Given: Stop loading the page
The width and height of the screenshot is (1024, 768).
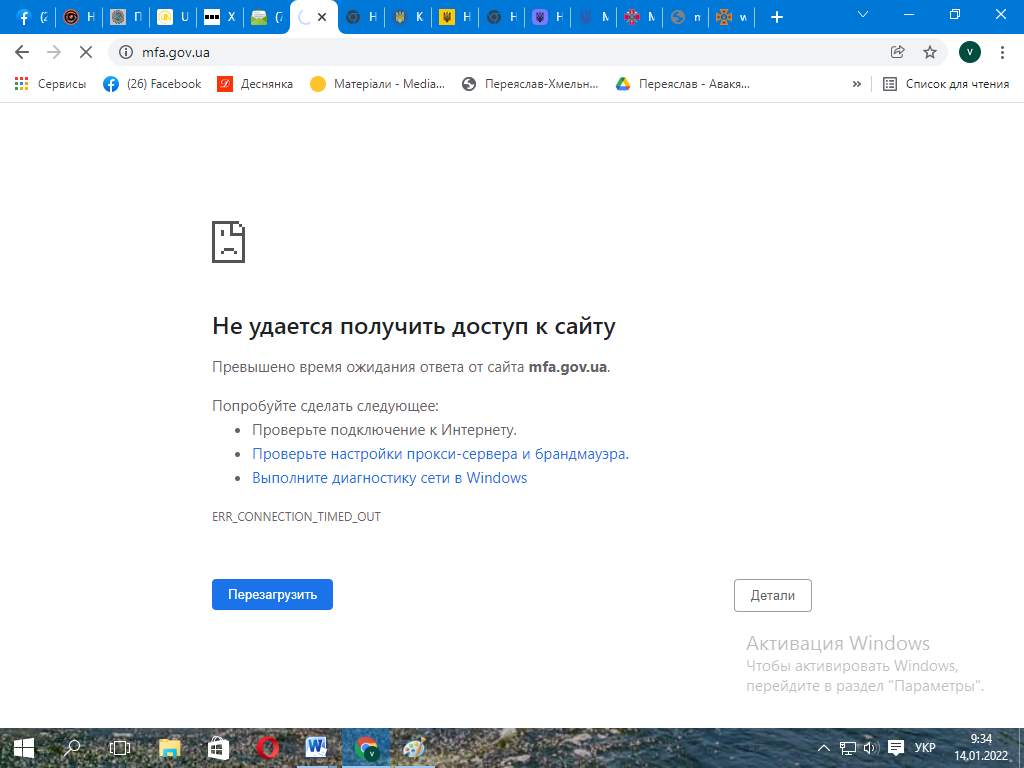Looking at the screenshot, I should pyautogui.click(x=85, y=52).
